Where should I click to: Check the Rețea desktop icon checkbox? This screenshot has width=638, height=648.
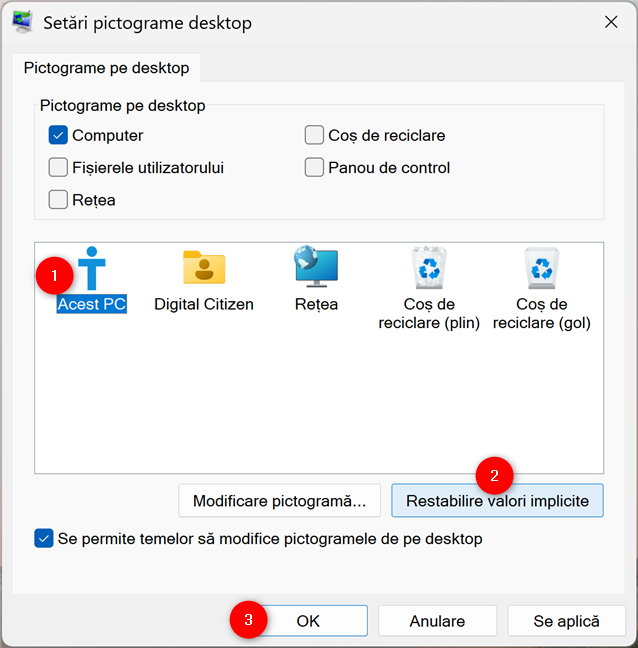(x=58, y=200)
